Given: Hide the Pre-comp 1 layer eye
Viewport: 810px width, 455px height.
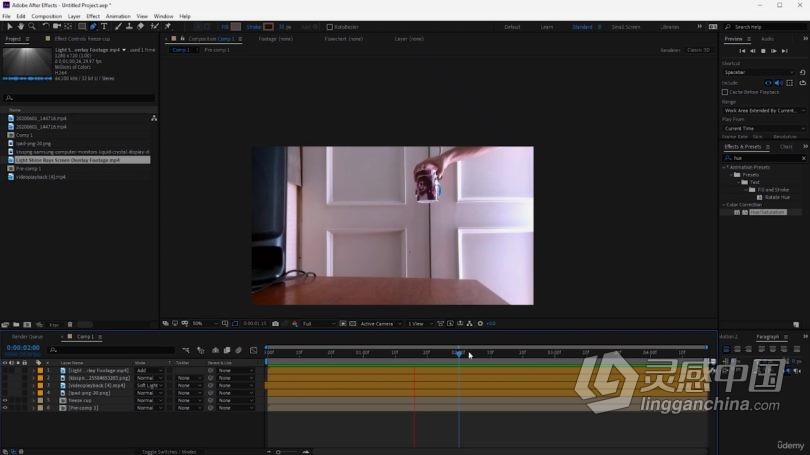Looking at the screenshot, I should click(x=5, y=408).
